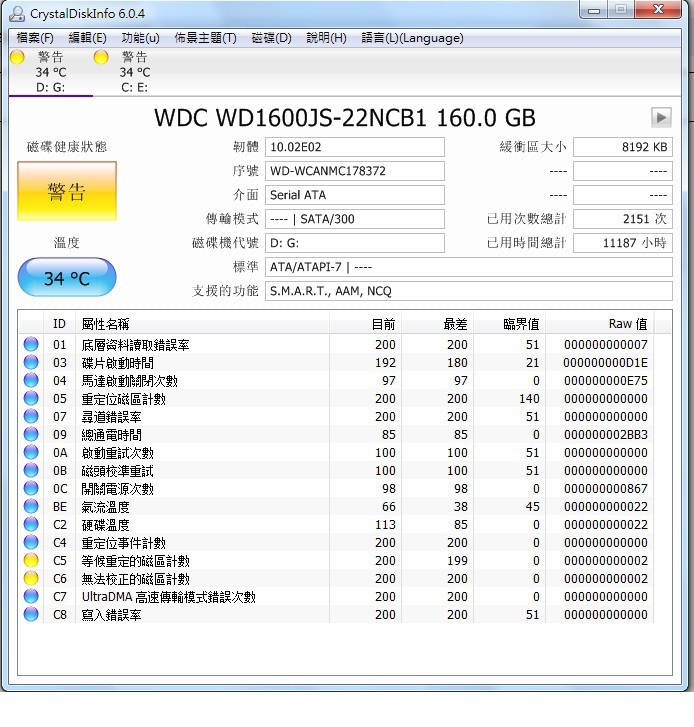The image size is (694, 727).
Task: Click raw value 000000000D1E
Action: (605, 363)
